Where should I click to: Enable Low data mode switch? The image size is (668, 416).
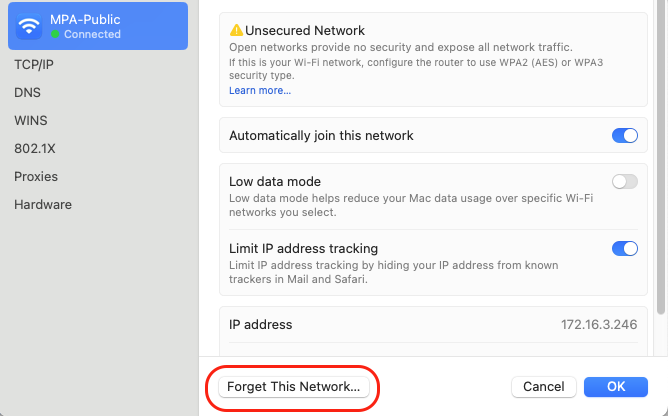click(624, 182)
